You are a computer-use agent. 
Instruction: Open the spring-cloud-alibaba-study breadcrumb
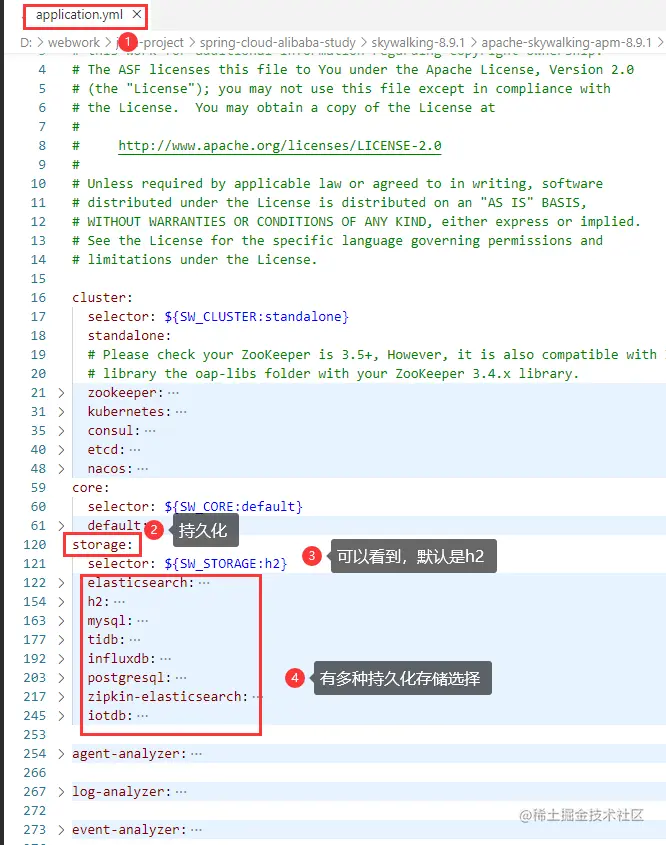pyautogui.click(x=278, y=43)
